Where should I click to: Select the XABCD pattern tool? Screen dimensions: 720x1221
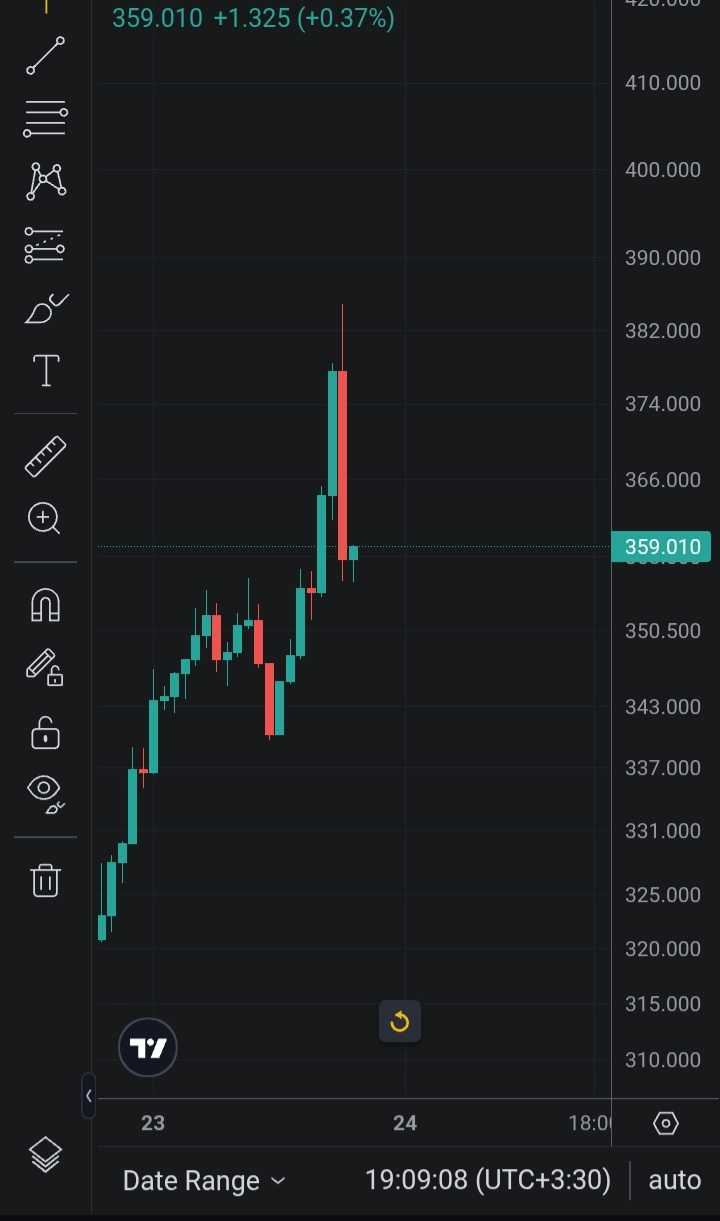tap(45, 181)
